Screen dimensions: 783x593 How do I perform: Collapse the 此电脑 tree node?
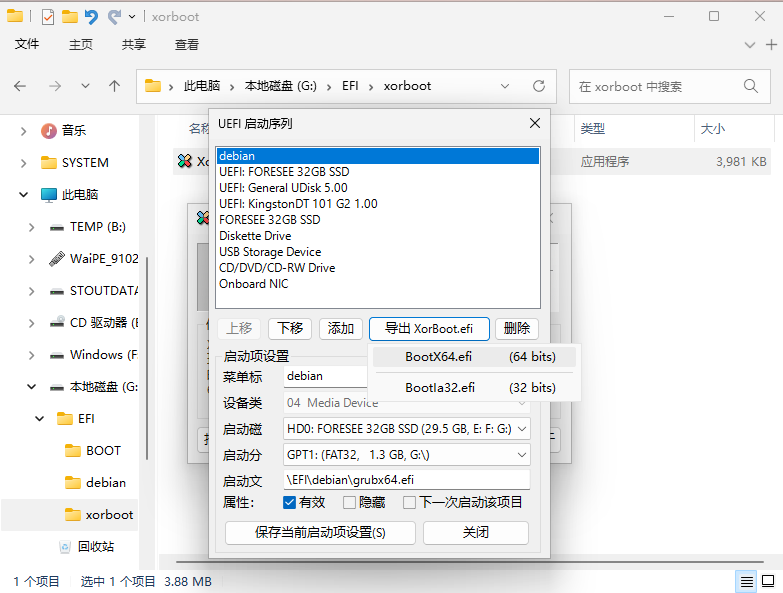pos(23,195)
